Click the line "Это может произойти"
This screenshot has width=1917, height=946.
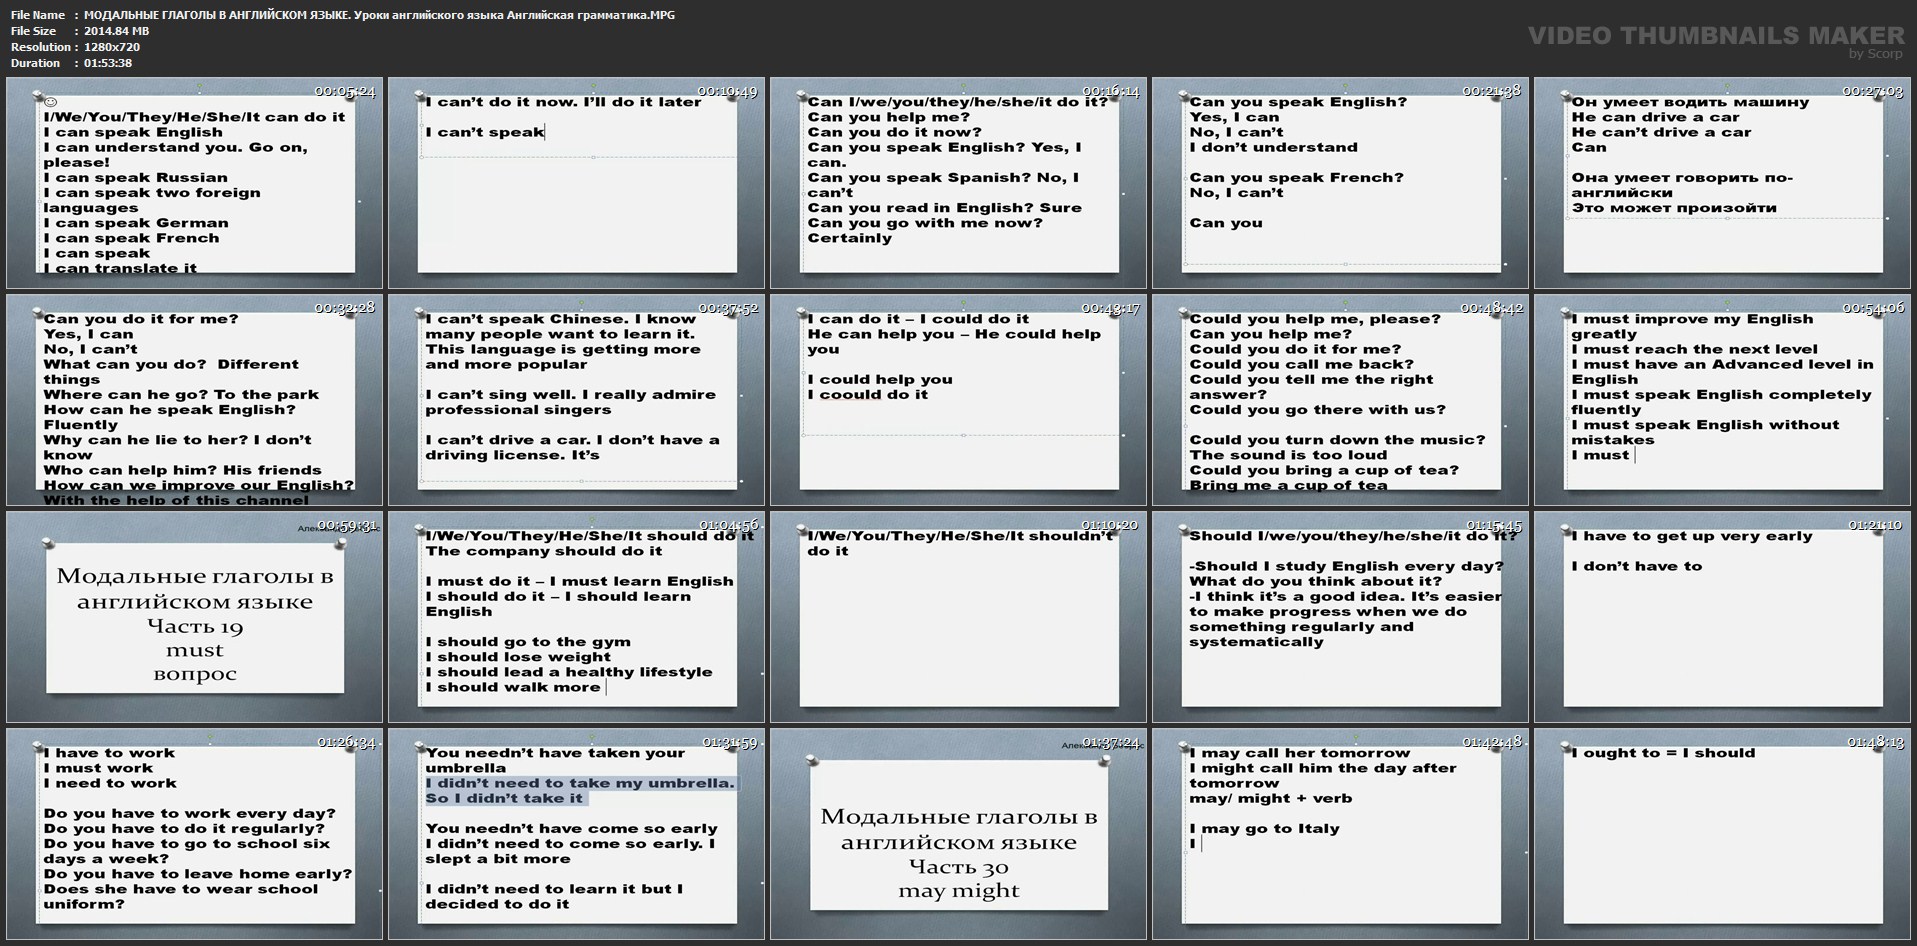[1673, 208]
